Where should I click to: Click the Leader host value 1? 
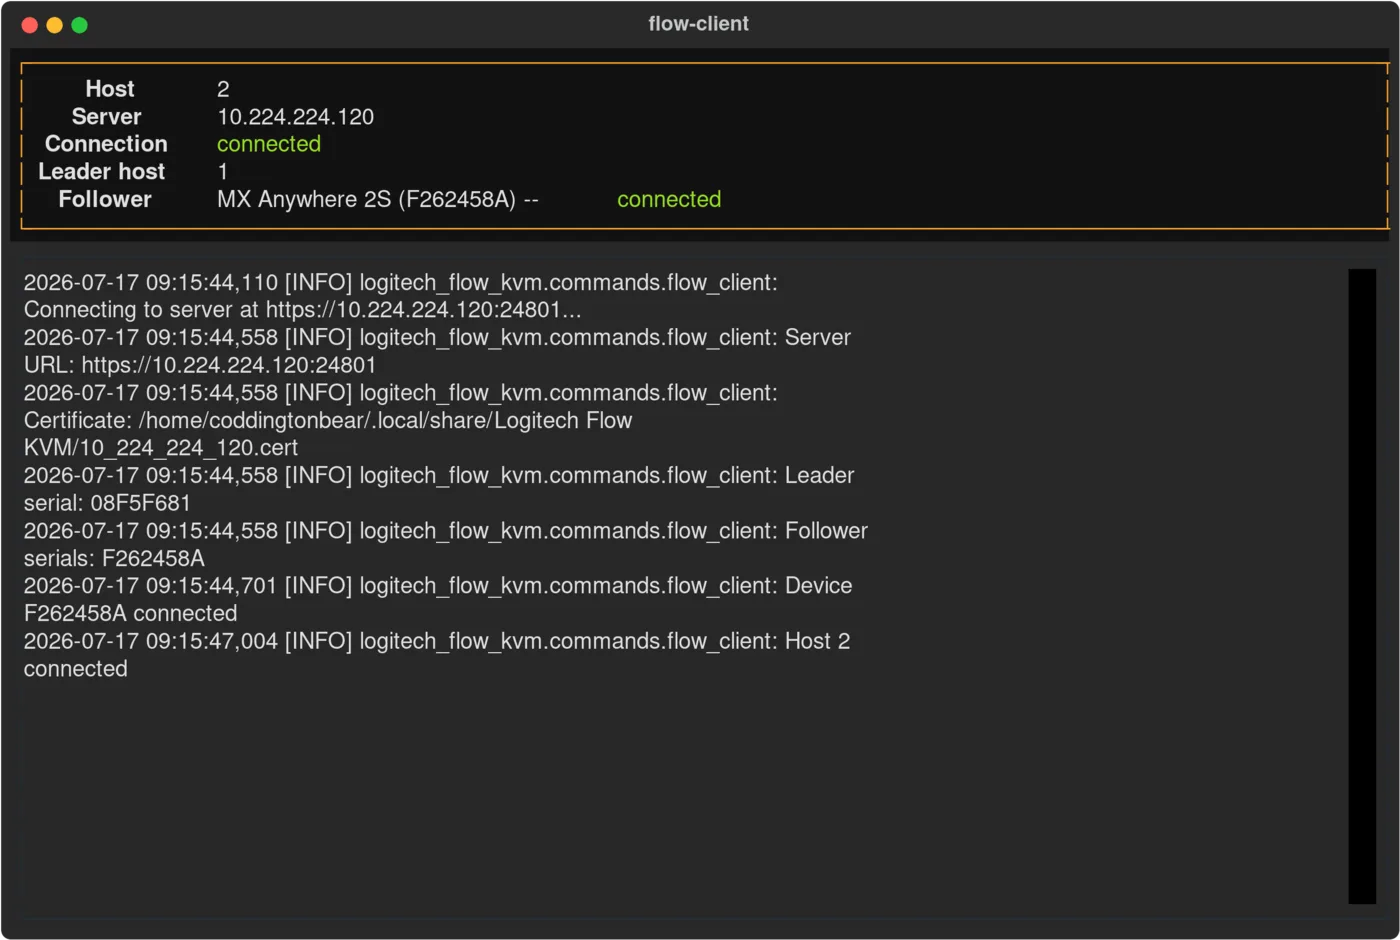(x=222, y=172)
